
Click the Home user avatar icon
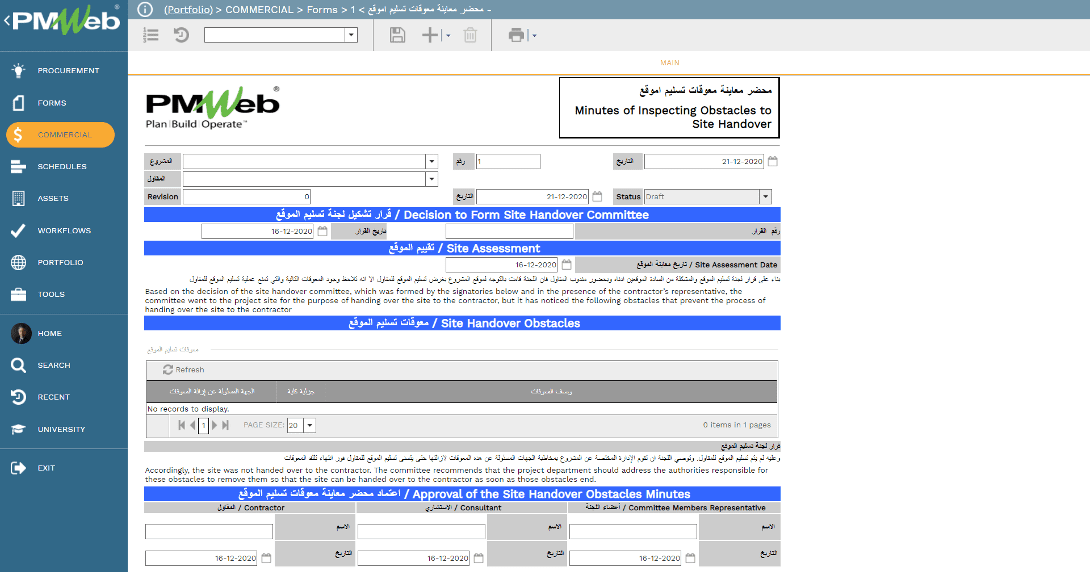[x=21, y=333]
